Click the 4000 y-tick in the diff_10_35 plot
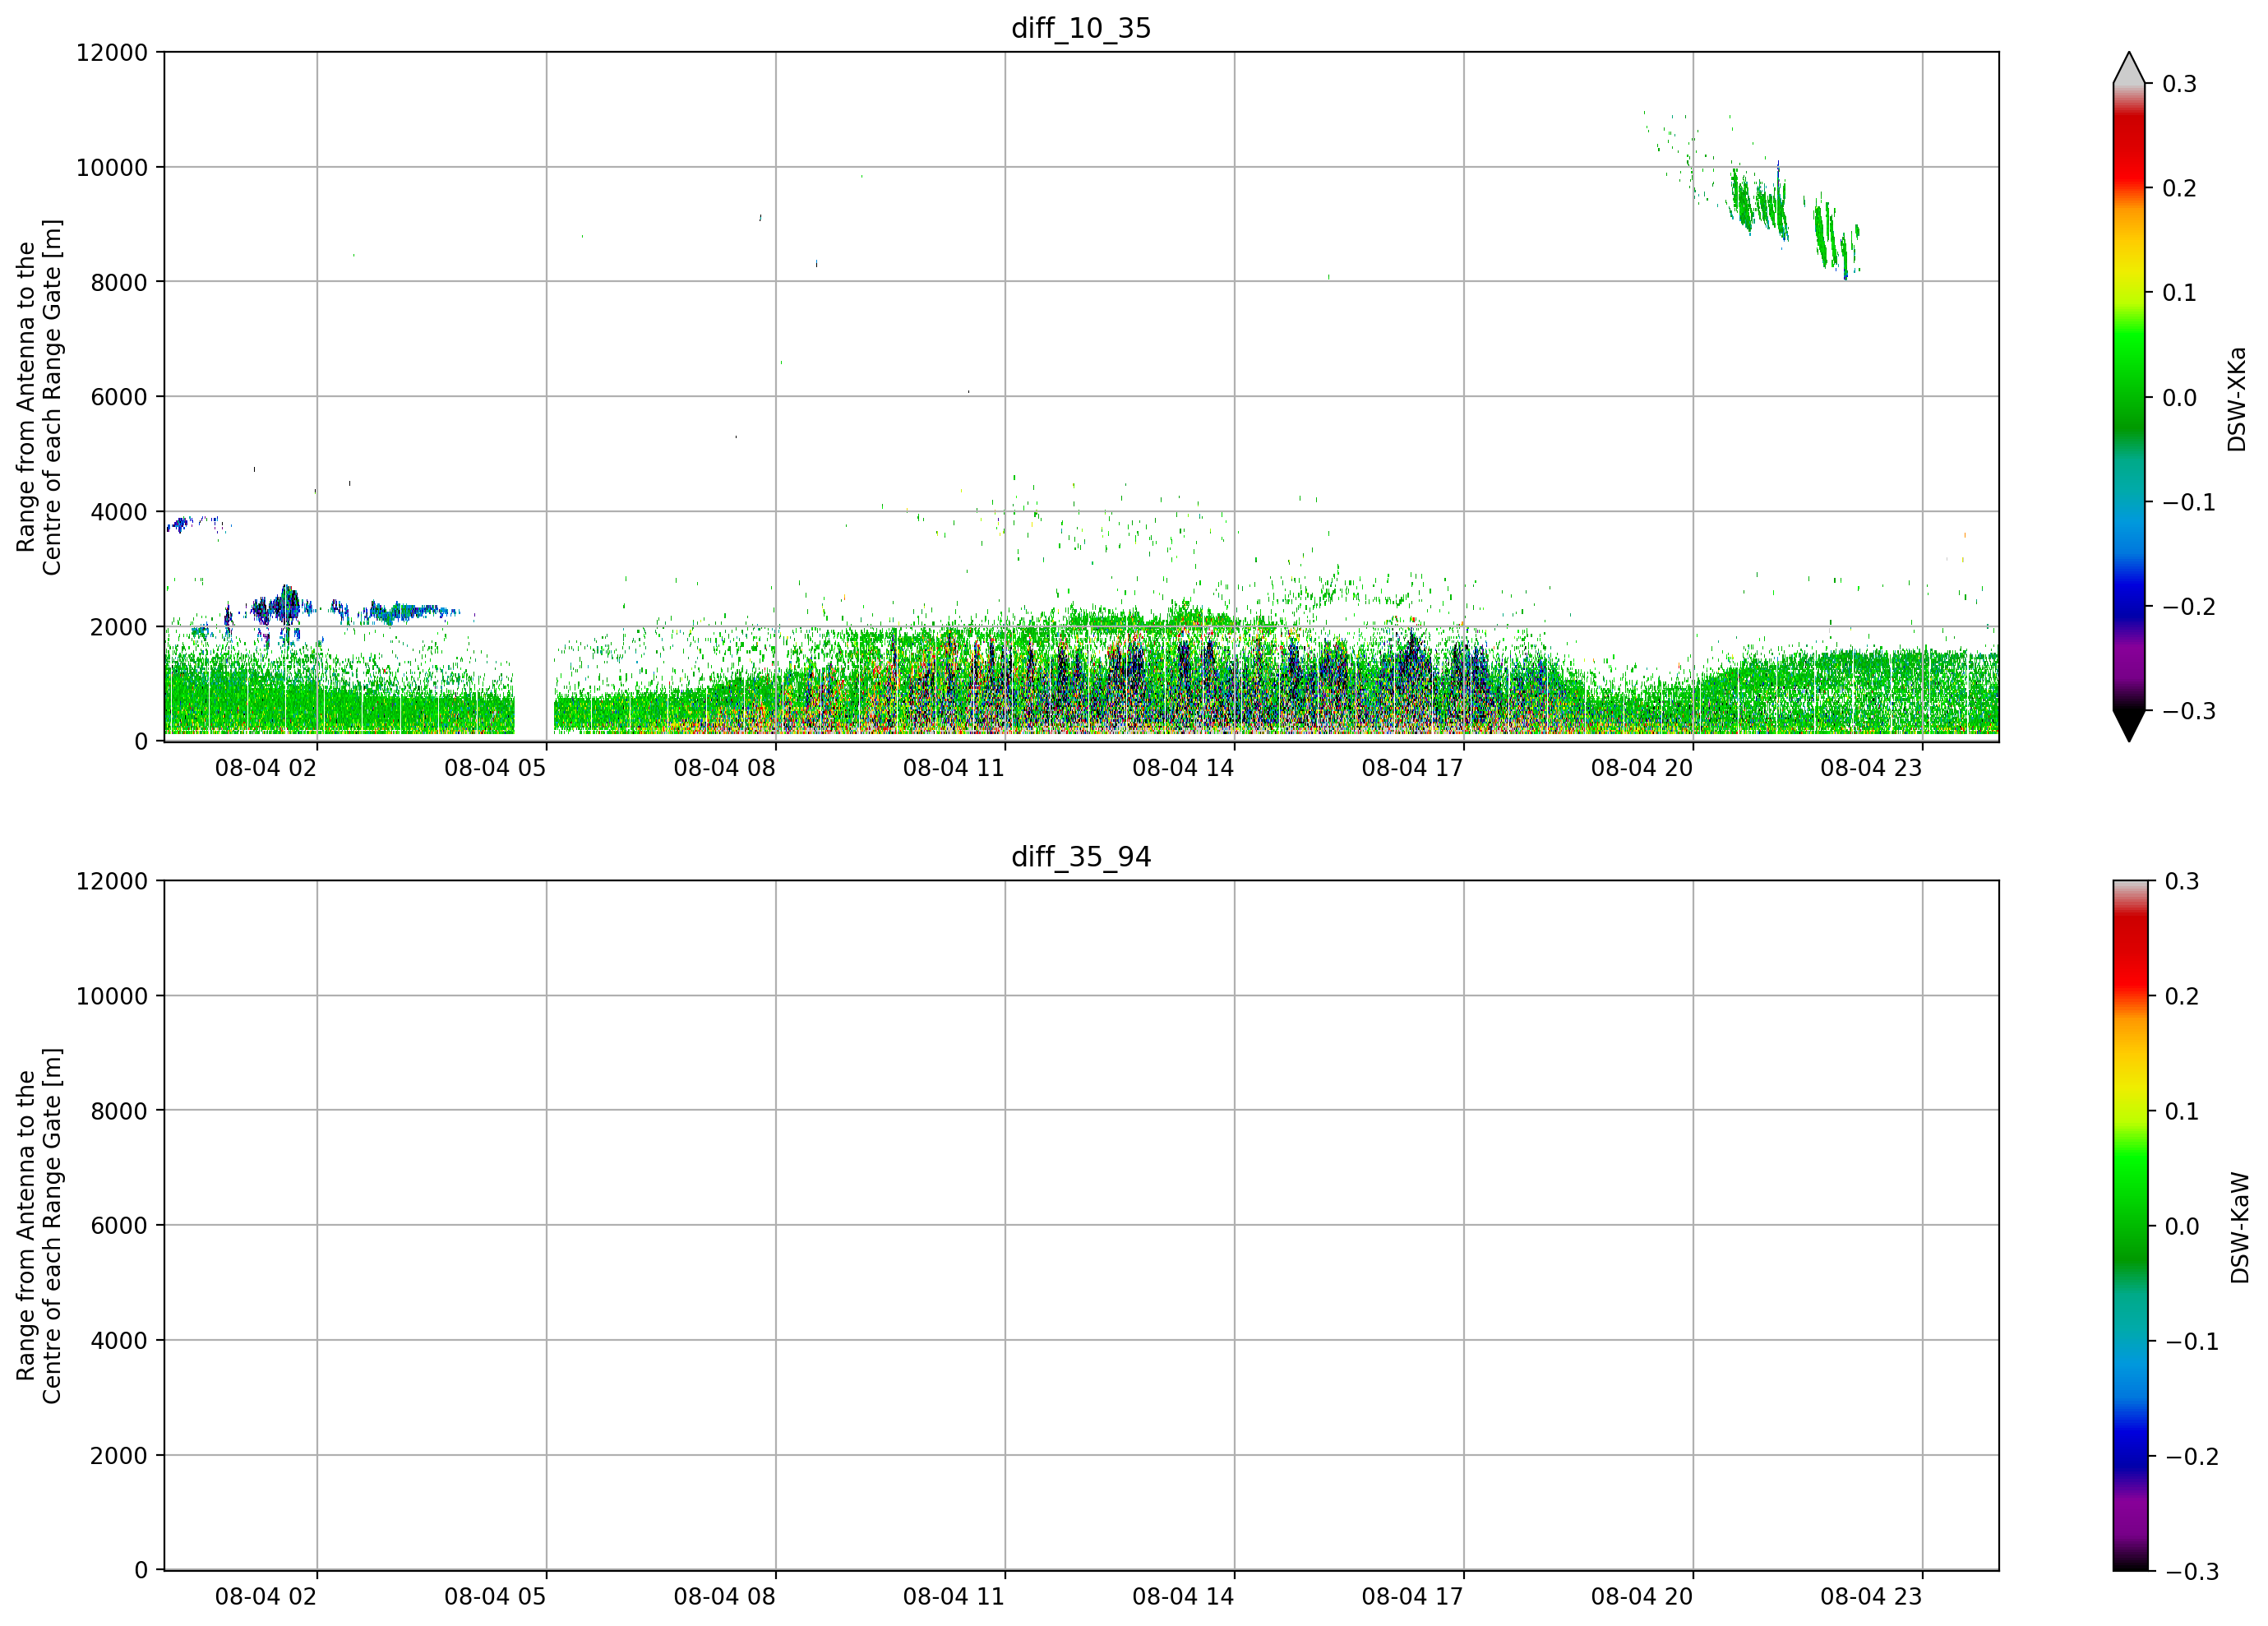This screenshot has height=1626, width=2268. coord(119,512)
